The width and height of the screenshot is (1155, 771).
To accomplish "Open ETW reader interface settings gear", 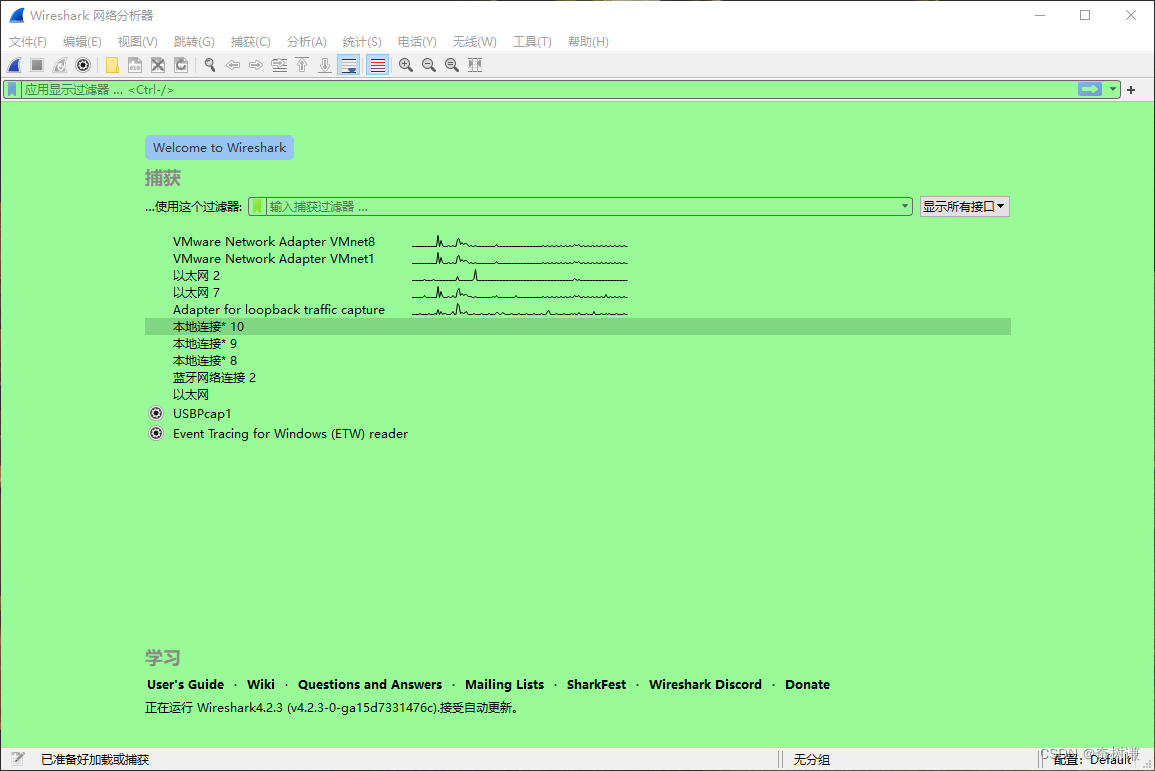I will tap(155, 433).
